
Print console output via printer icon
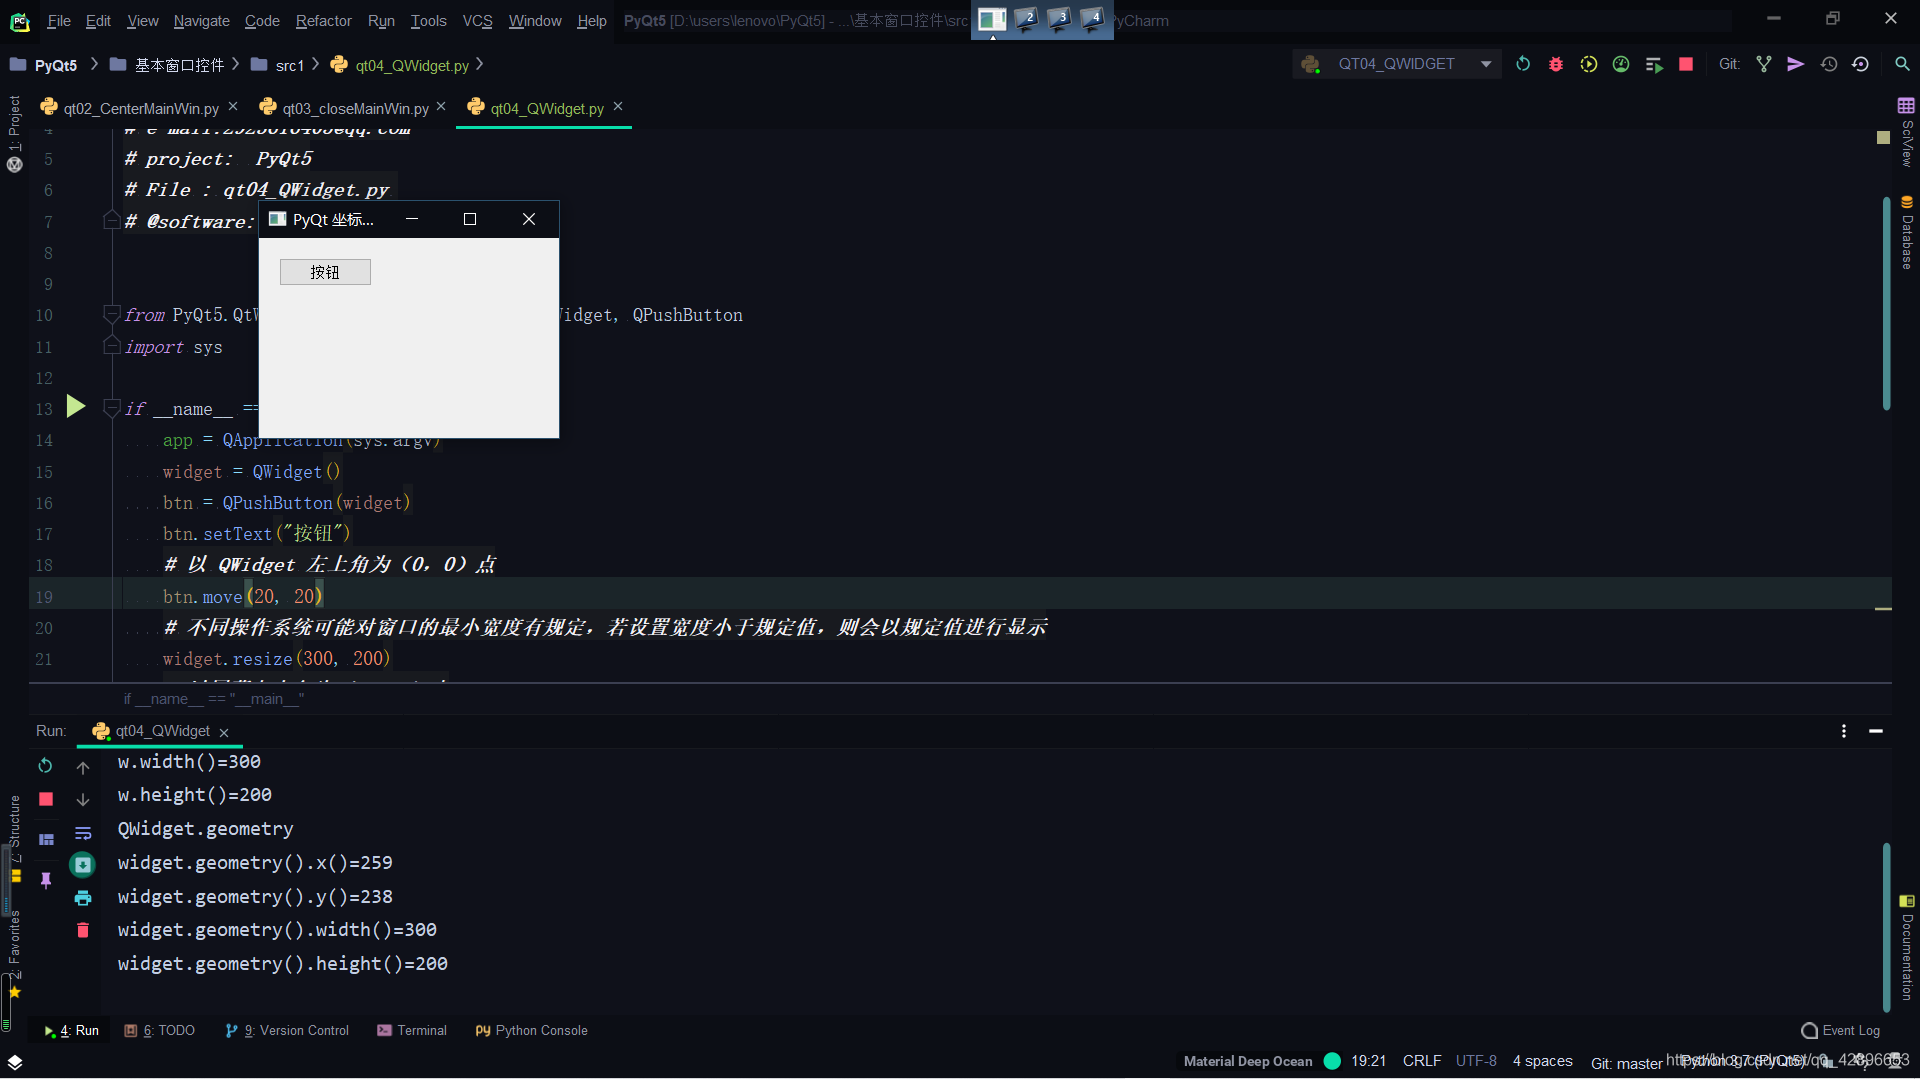(83, 898)
